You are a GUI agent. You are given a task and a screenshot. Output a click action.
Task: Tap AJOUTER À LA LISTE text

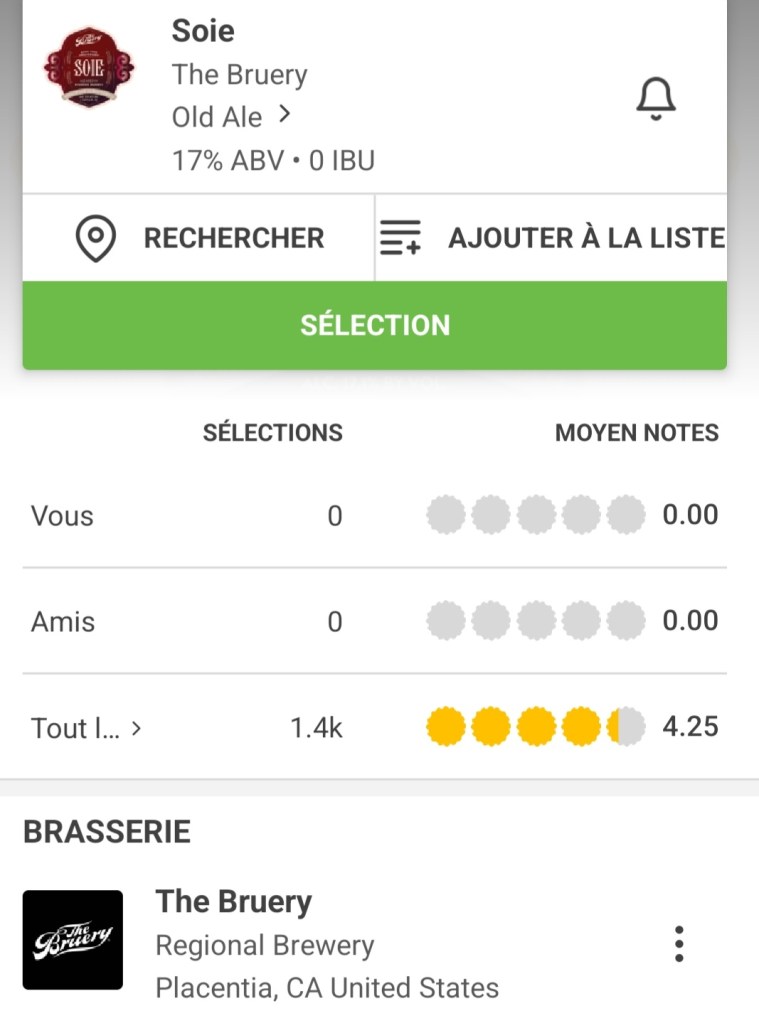586,239
